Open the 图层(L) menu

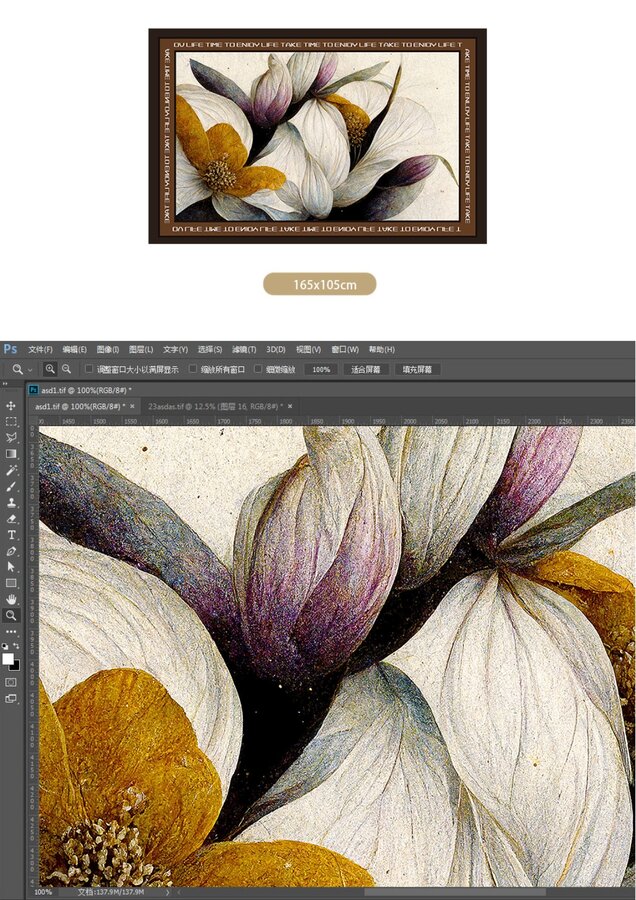click(141, 349)
